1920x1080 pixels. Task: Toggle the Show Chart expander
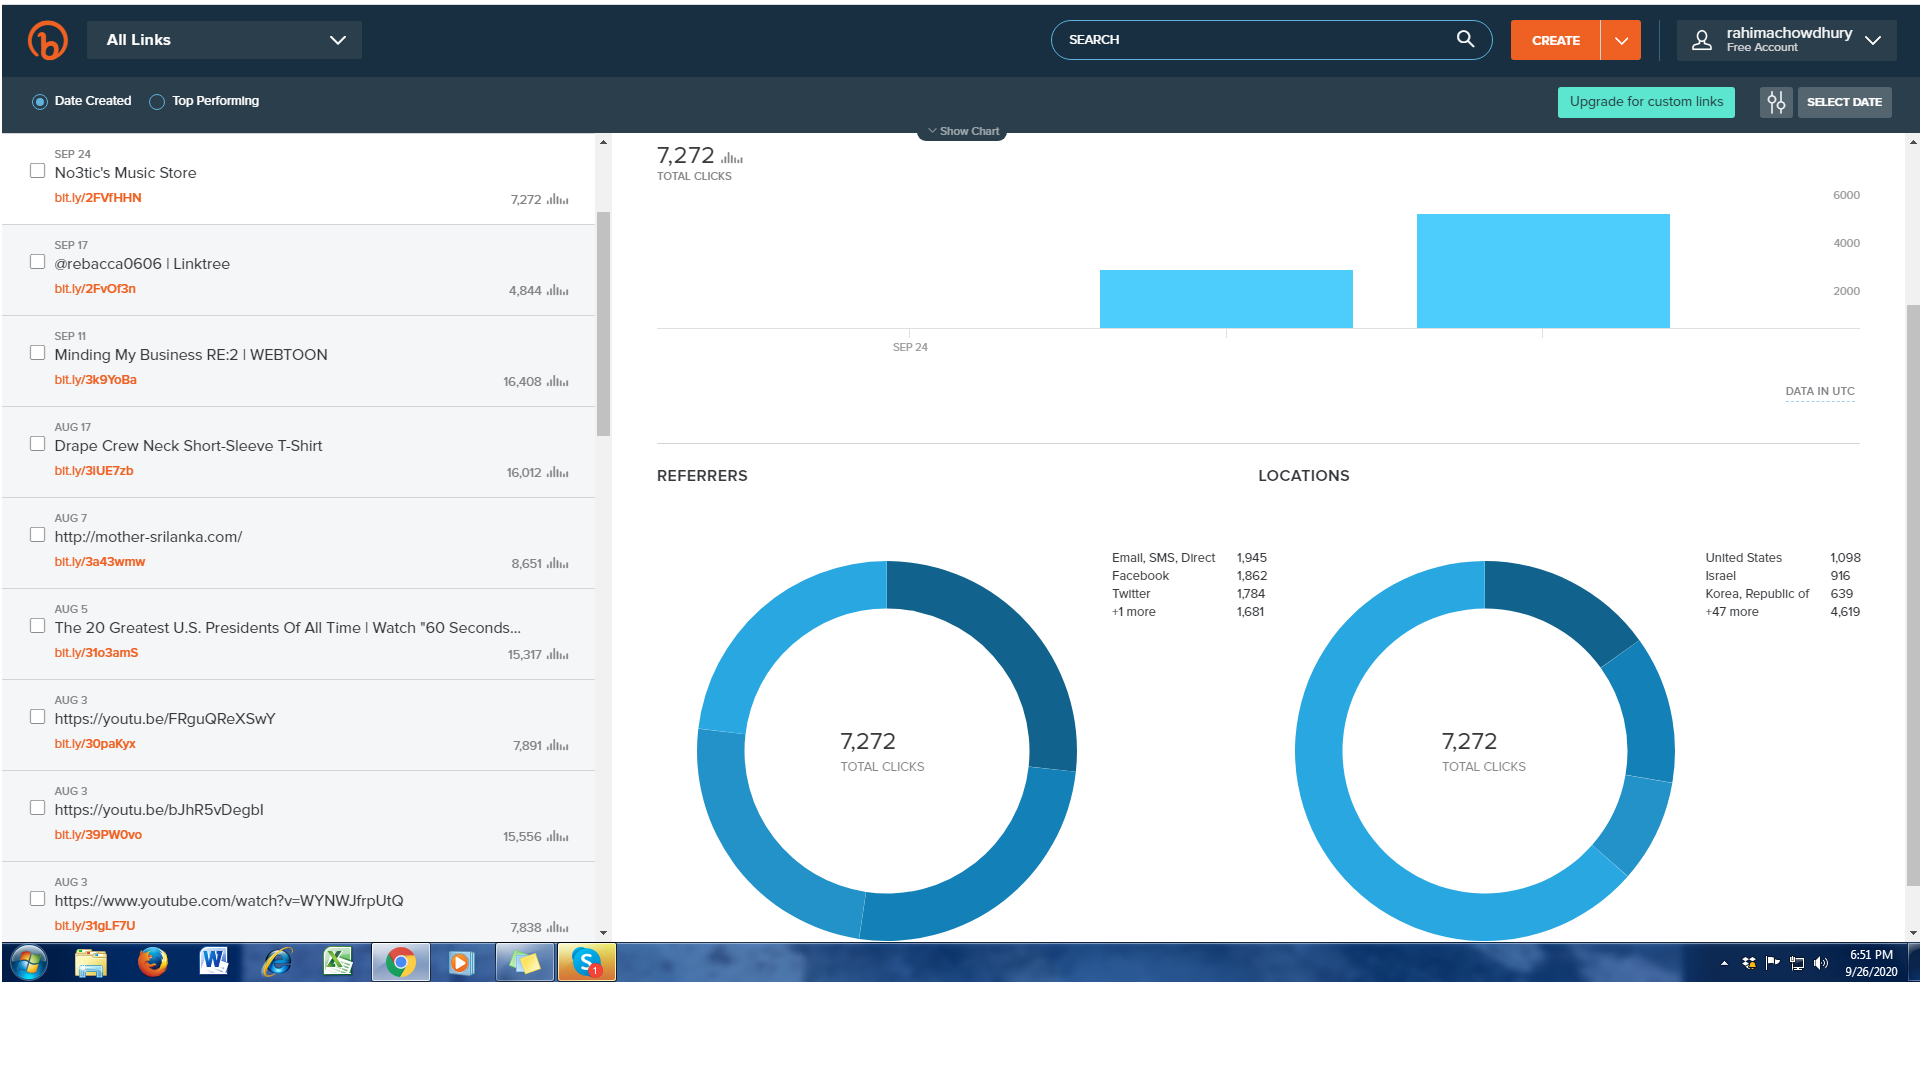pos(962,131)
